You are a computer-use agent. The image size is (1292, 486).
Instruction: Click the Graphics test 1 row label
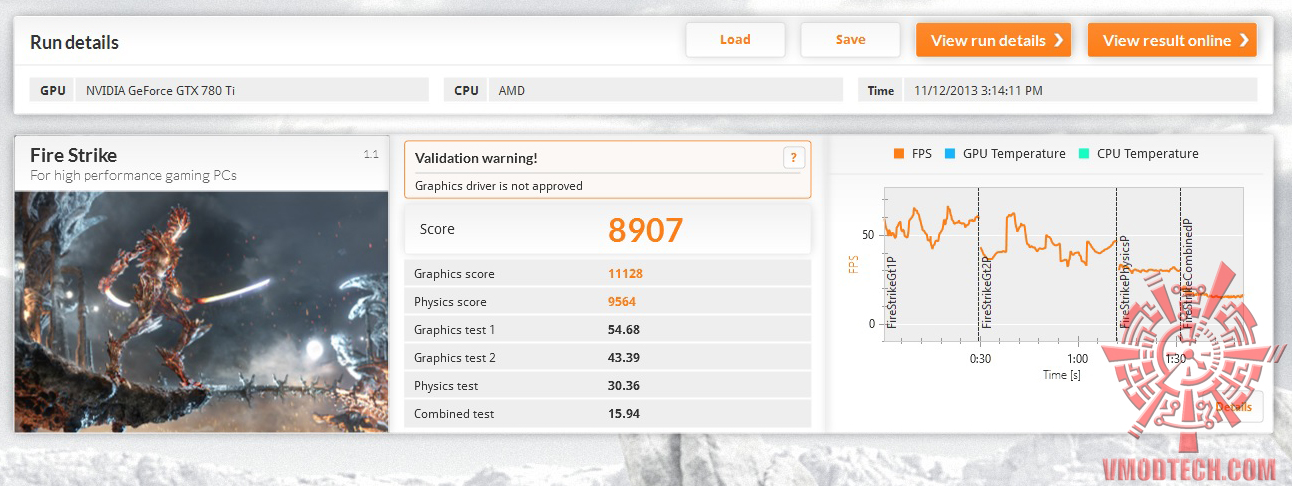tap(454, 330)
